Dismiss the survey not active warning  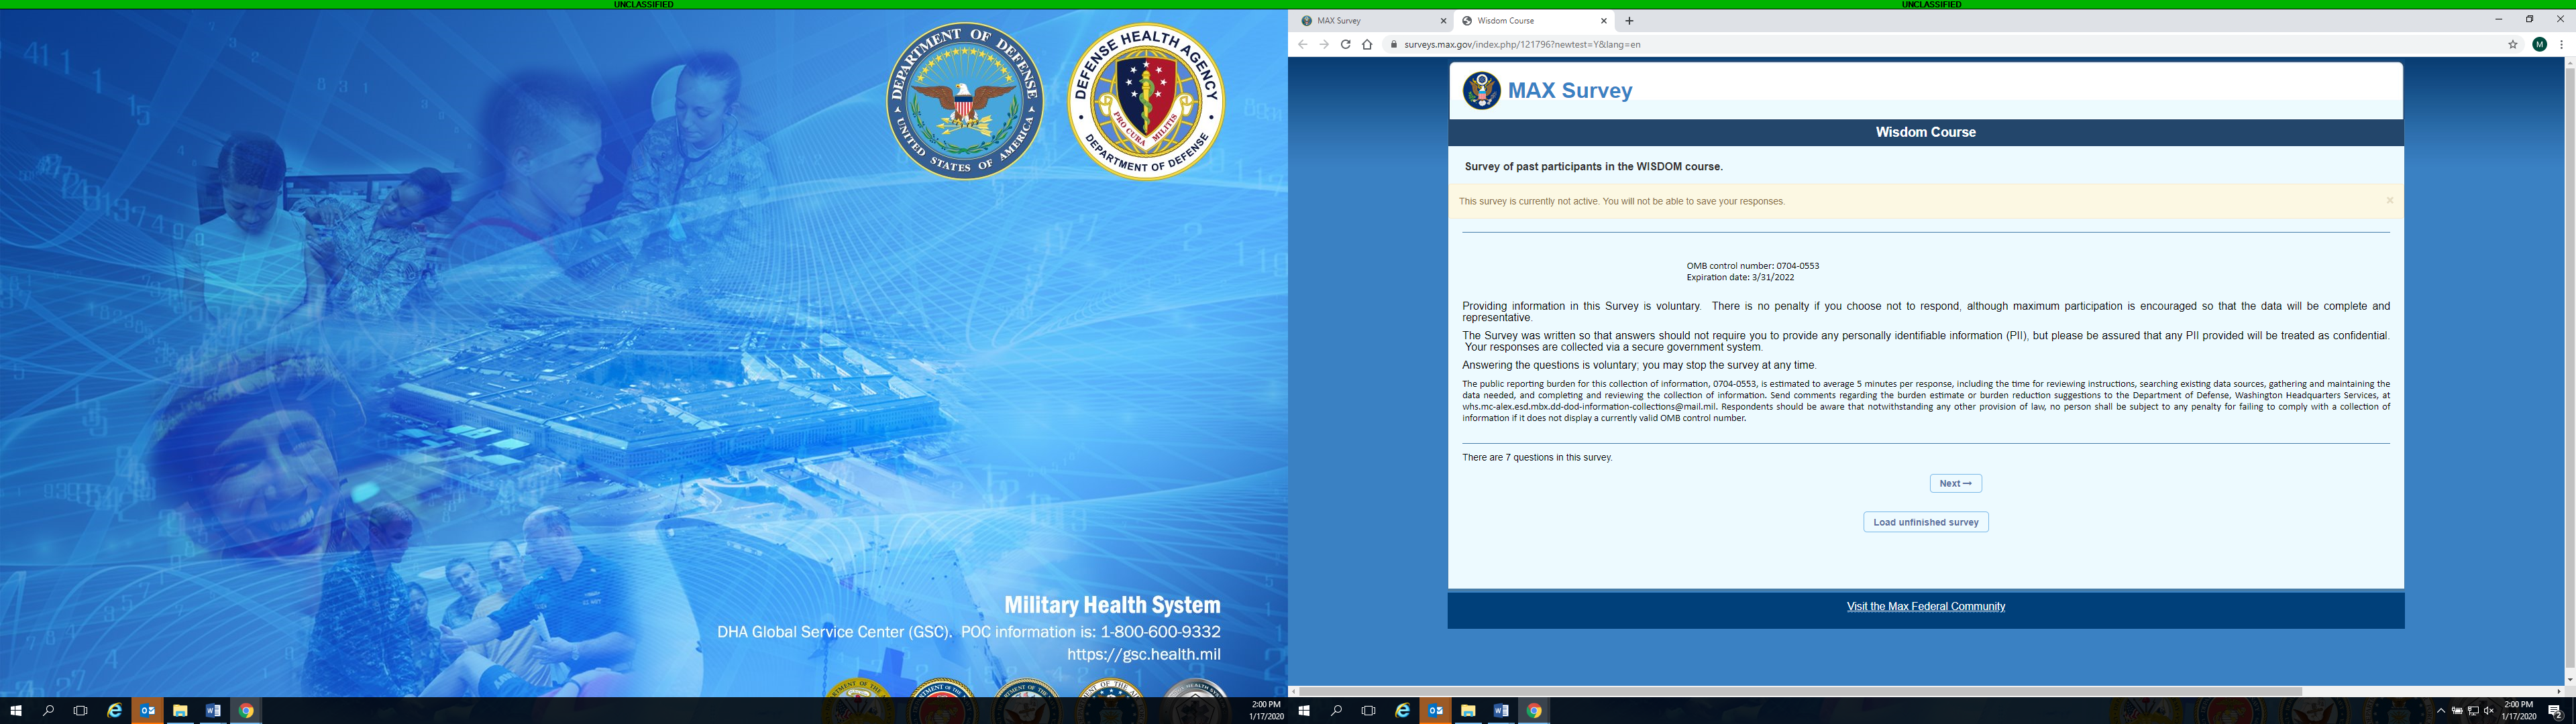click(x=2389, y=201)
